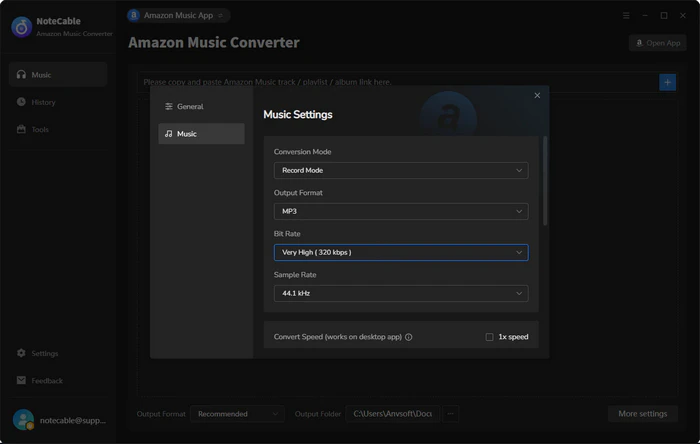Click the Music Settings heading

(x=298, y=115)
